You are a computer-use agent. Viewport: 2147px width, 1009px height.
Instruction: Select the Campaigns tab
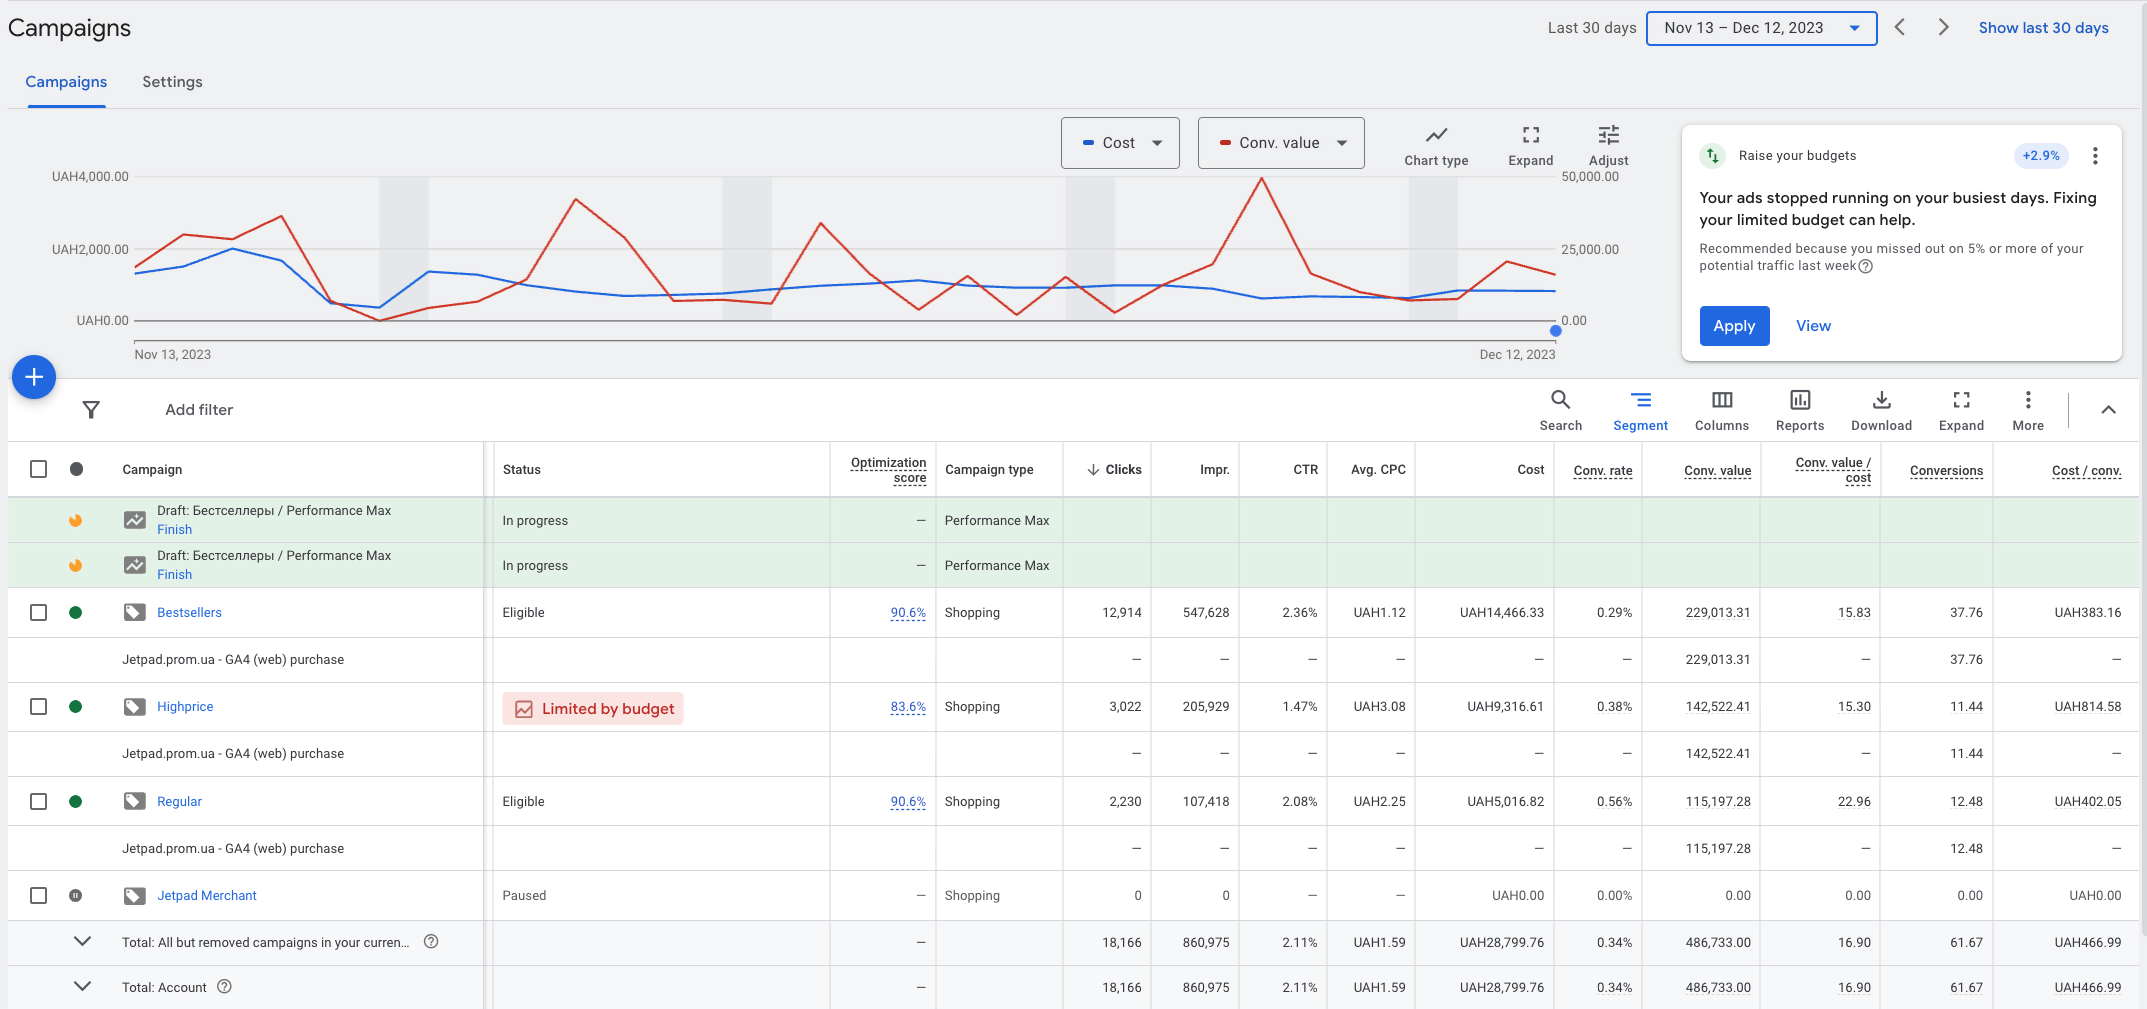(66, 82)
